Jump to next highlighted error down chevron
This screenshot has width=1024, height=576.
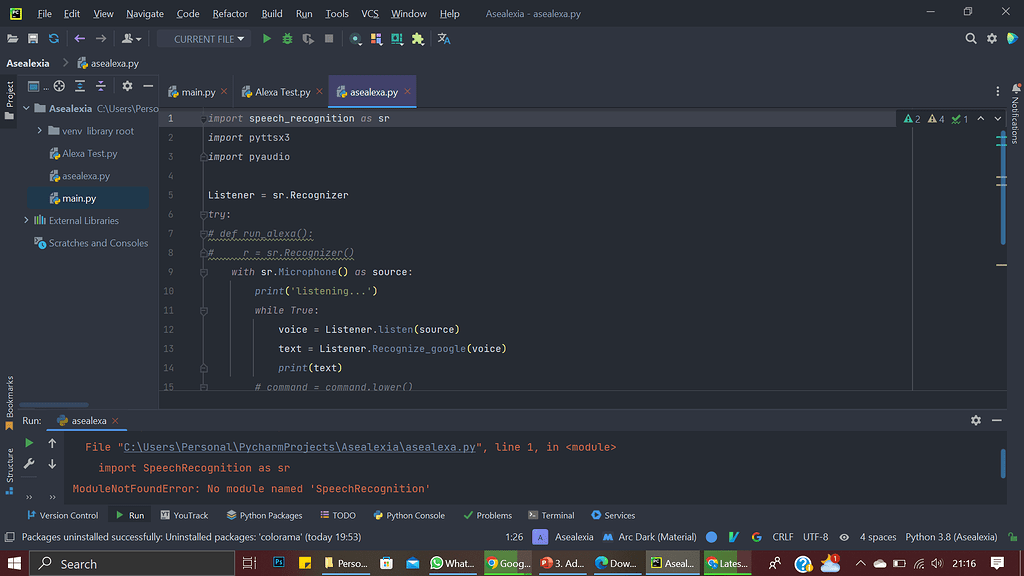[997, 119]
